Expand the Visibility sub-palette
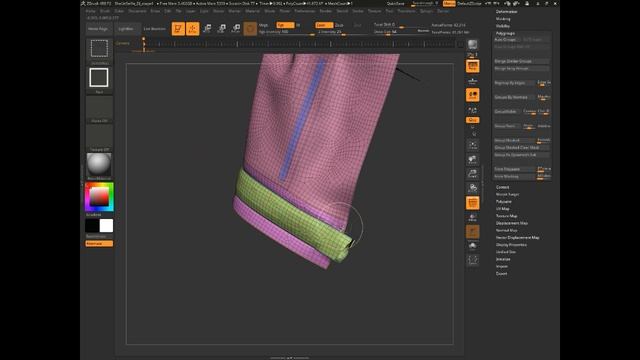Image resolution: width=640 pixels, height=360 pixels. 503,26
